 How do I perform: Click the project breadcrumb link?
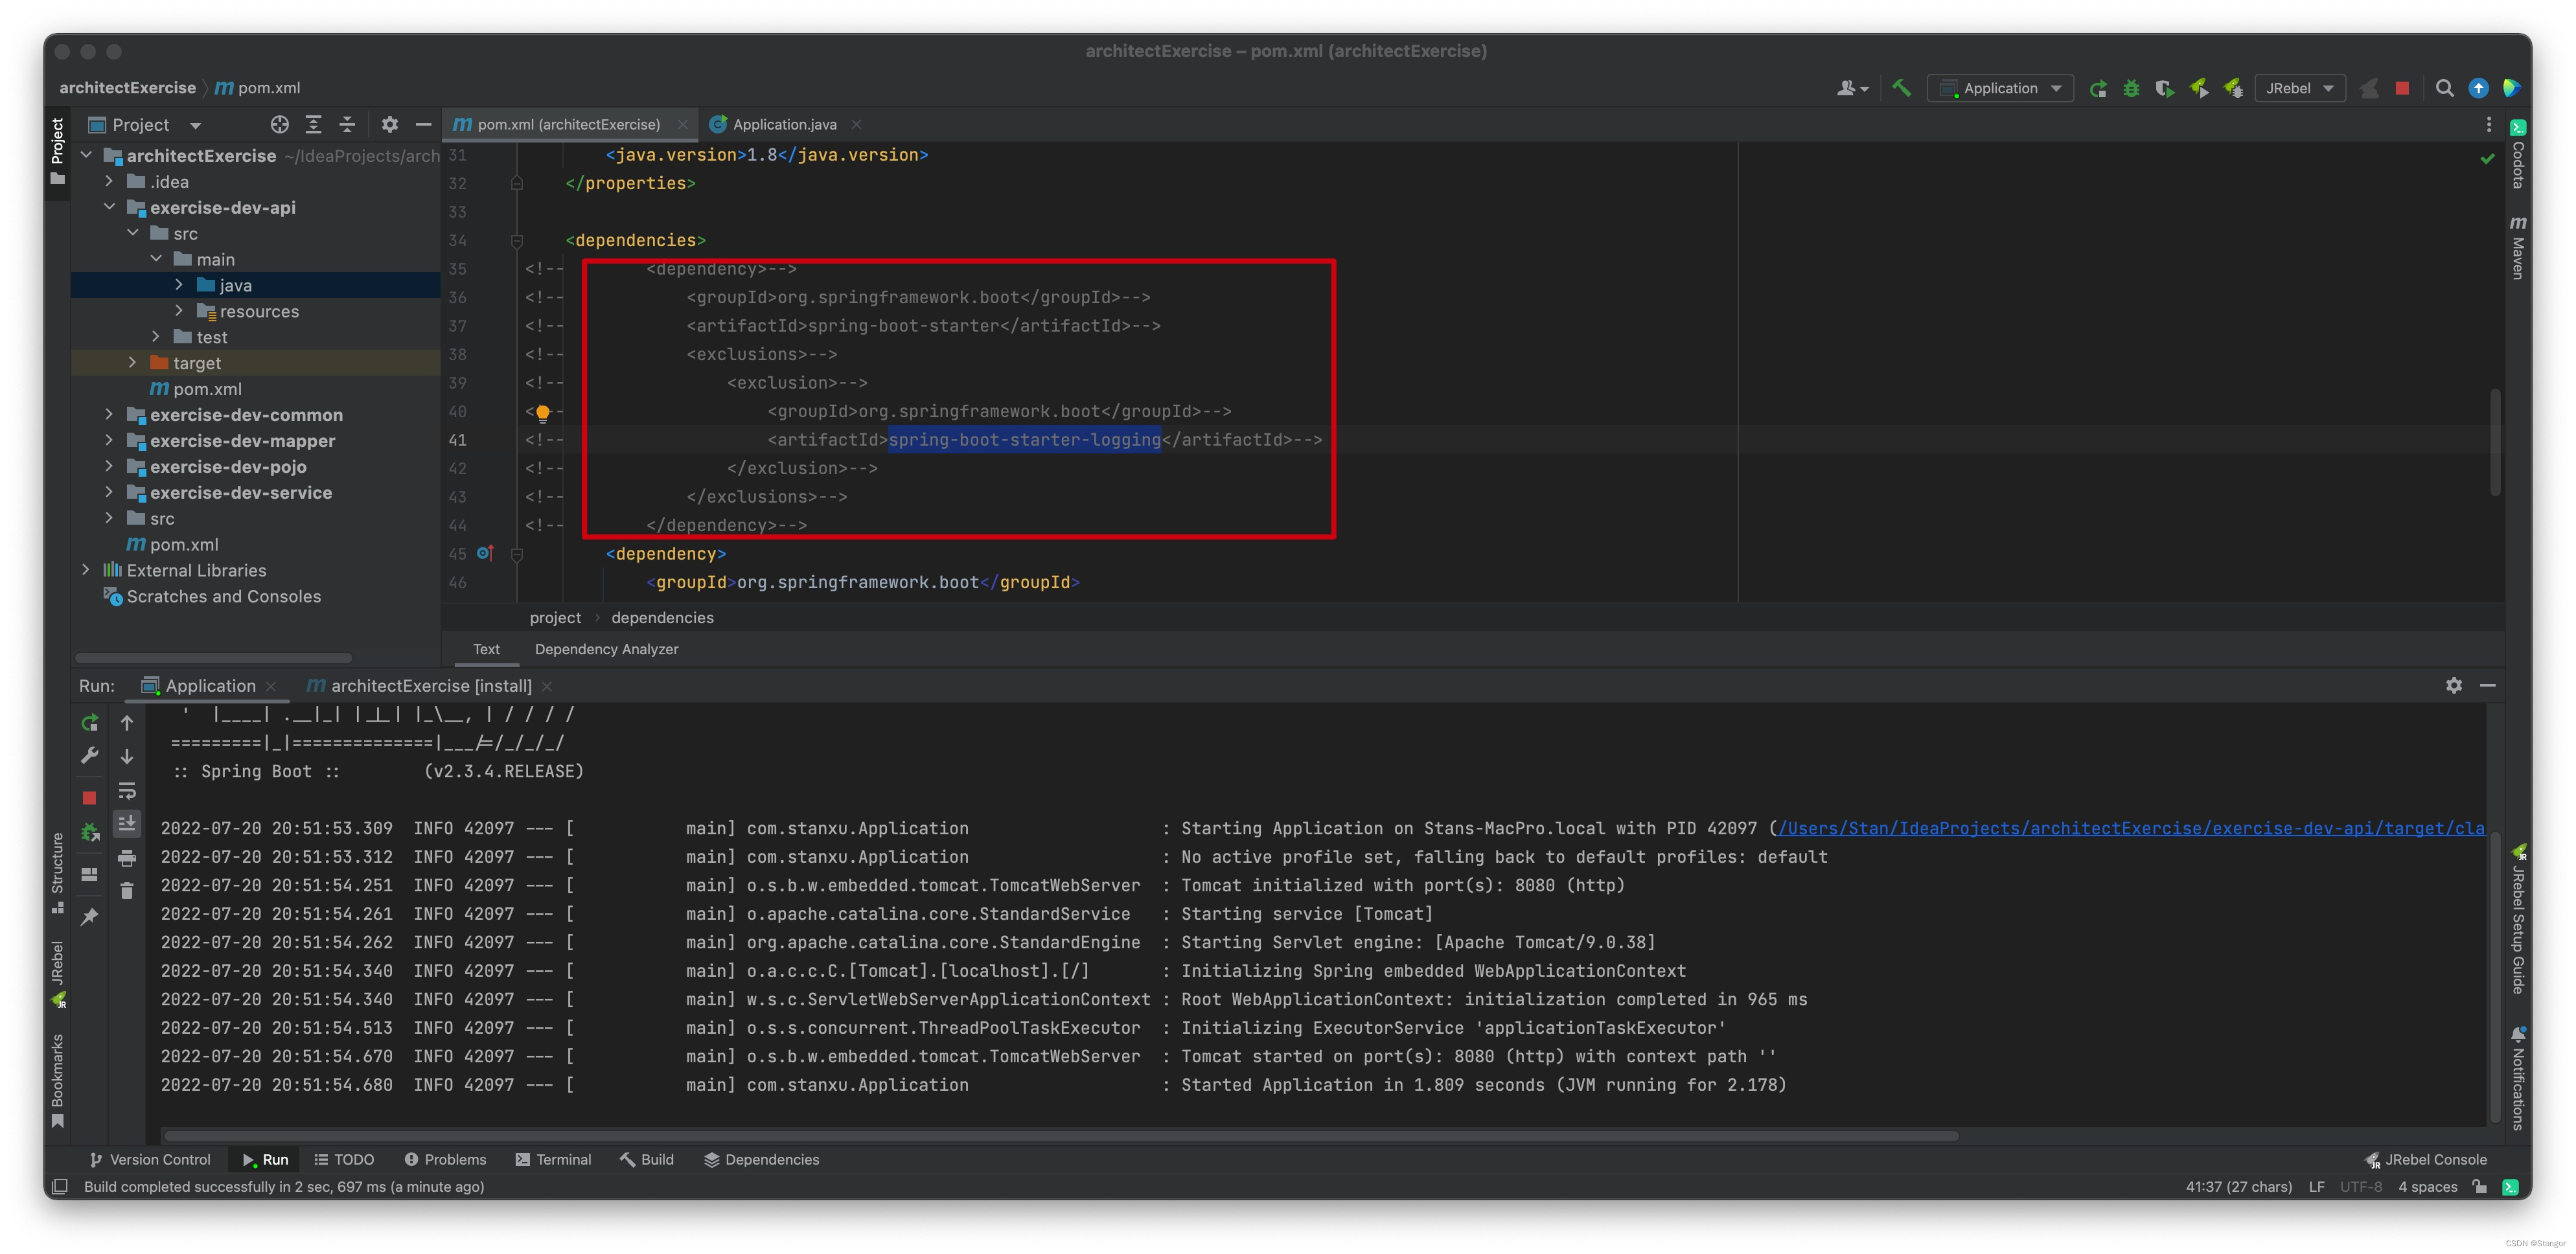pyautogui.click(x=554, y=617)
